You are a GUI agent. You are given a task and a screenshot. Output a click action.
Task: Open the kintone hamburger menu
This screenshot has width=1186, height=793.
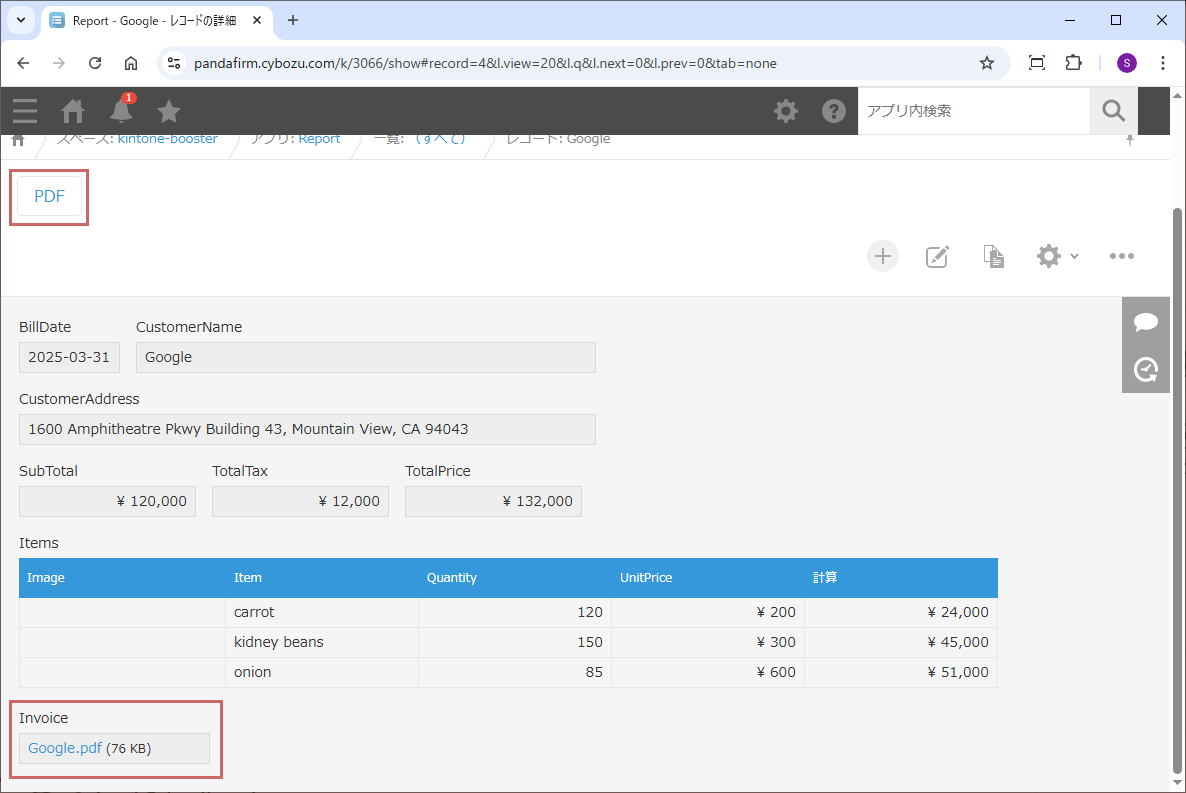25,111
